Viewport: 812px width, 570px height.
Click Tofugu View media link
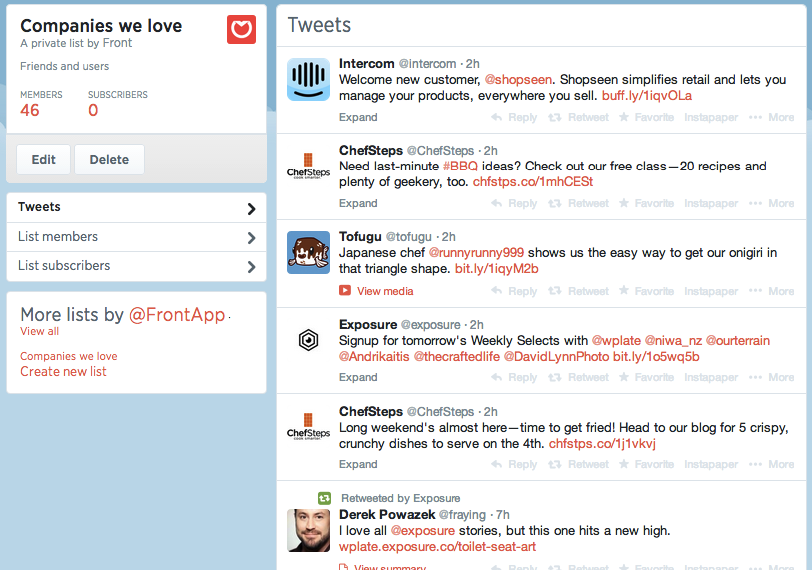pyautogui.click(x=385, y=291)
